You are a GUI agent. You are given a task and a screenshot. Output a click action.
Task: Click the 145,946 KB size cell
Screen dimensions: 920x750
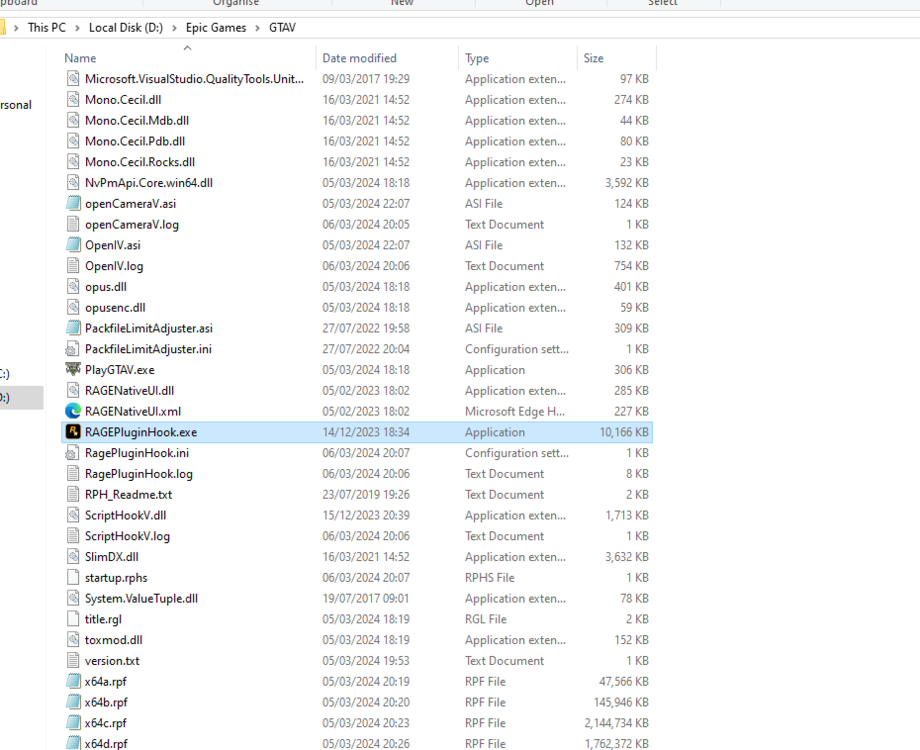click(621, 702)
